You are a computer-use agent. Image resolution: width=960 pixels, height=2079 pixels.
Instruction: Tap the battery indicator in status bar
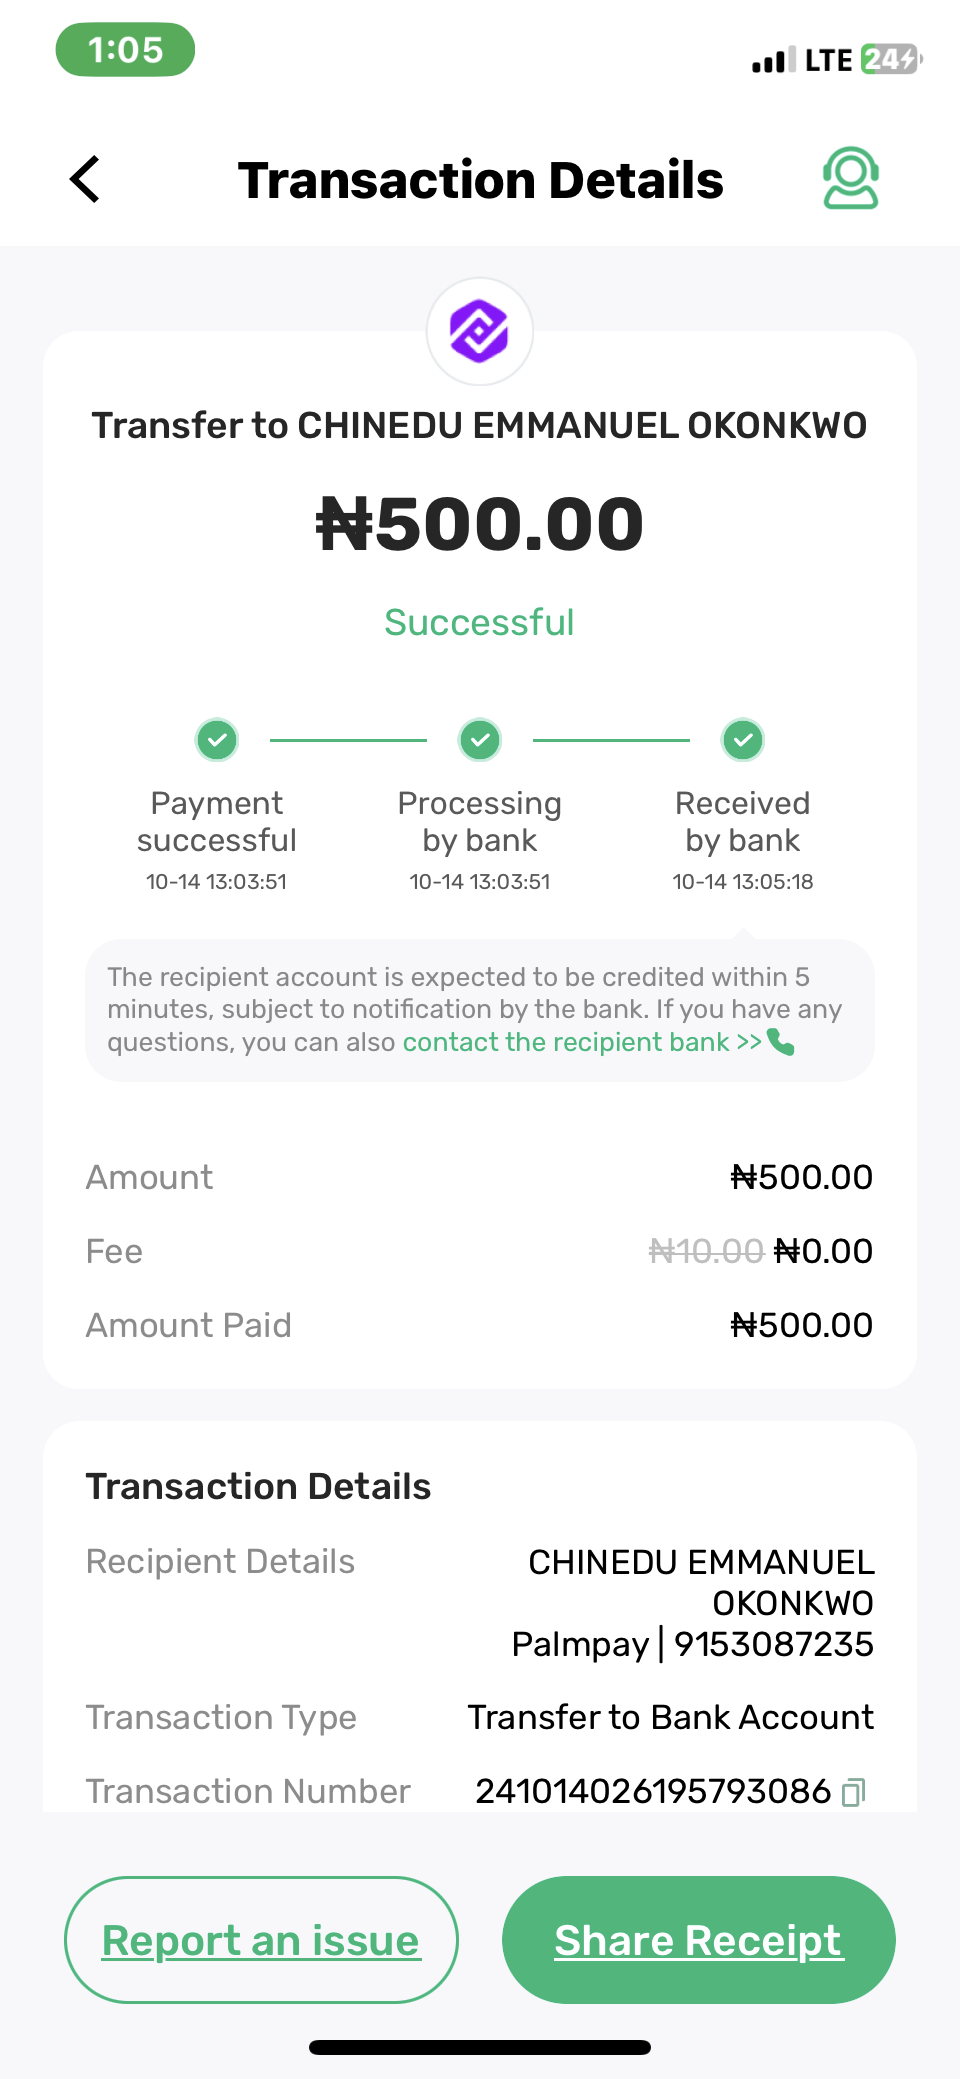tap(891, 60)
